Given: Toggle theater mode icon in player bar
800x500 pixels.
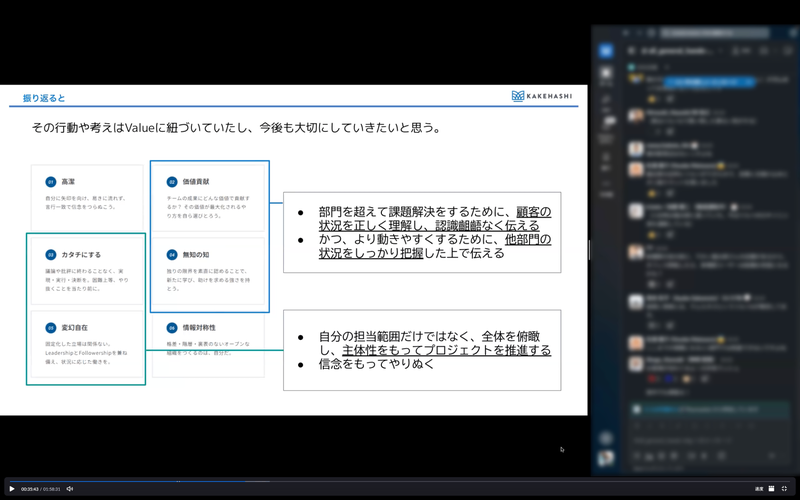Looking at the screenshot, I should tap(771, 489).
